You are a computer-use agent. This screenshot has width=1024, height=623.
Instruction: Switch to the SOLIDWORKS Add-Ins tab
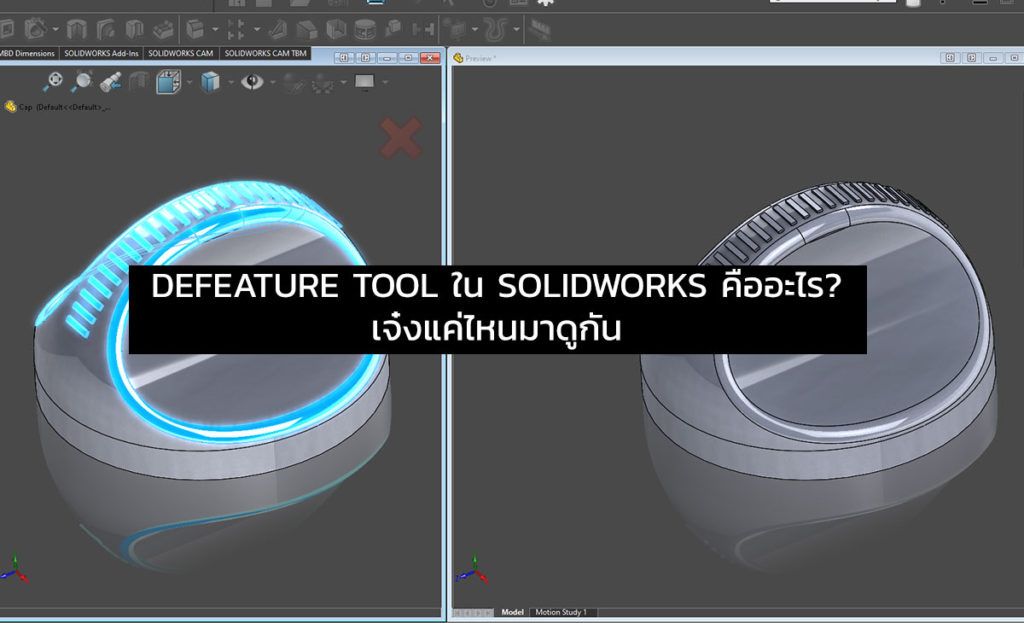point(101,54)
